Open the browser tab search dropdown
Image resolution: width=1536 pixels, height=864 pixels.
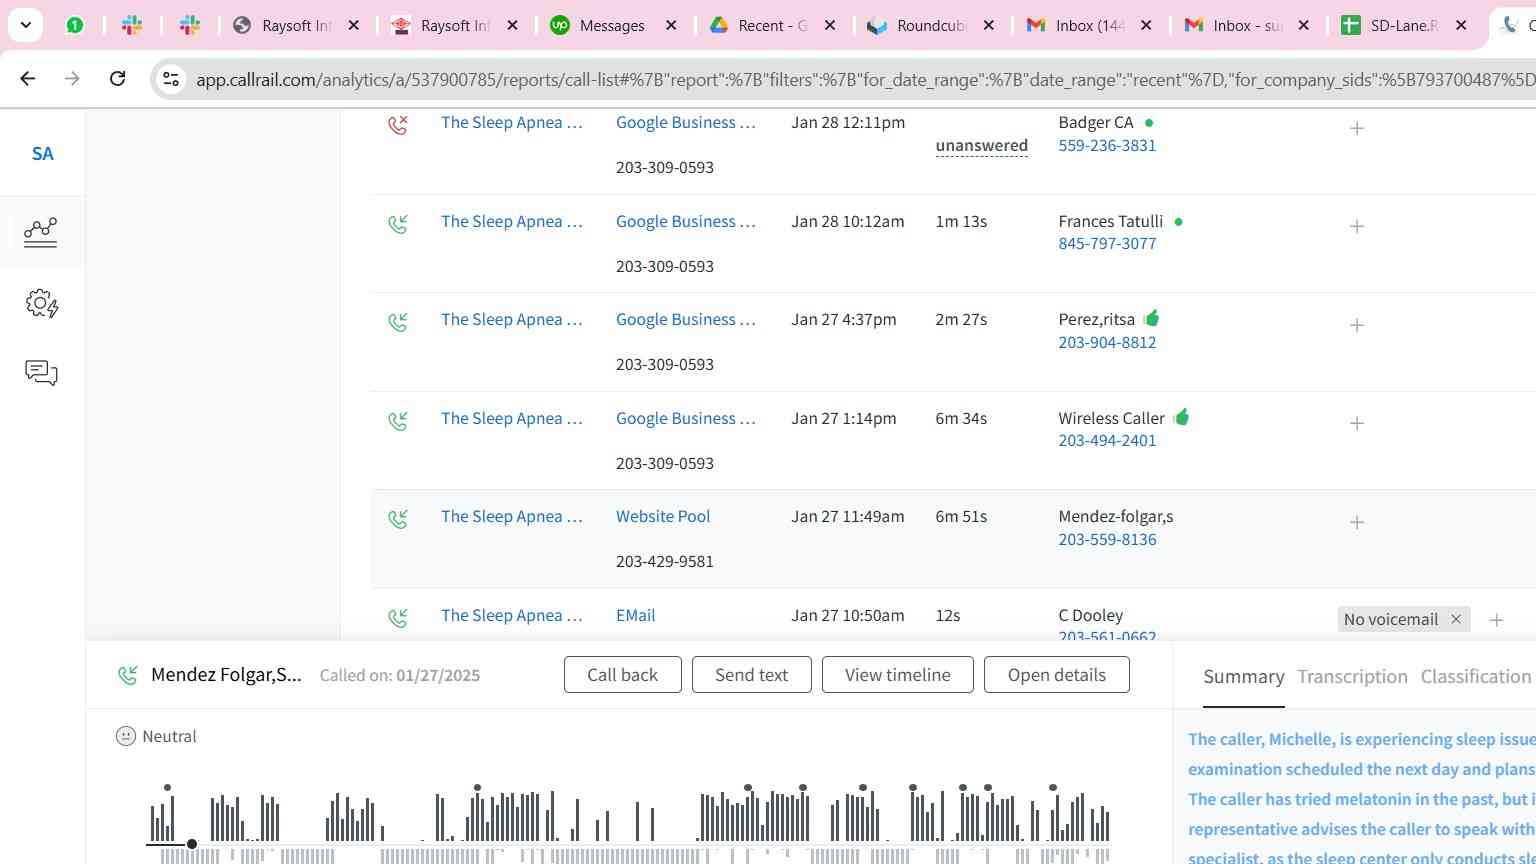[x=25, y=25]
